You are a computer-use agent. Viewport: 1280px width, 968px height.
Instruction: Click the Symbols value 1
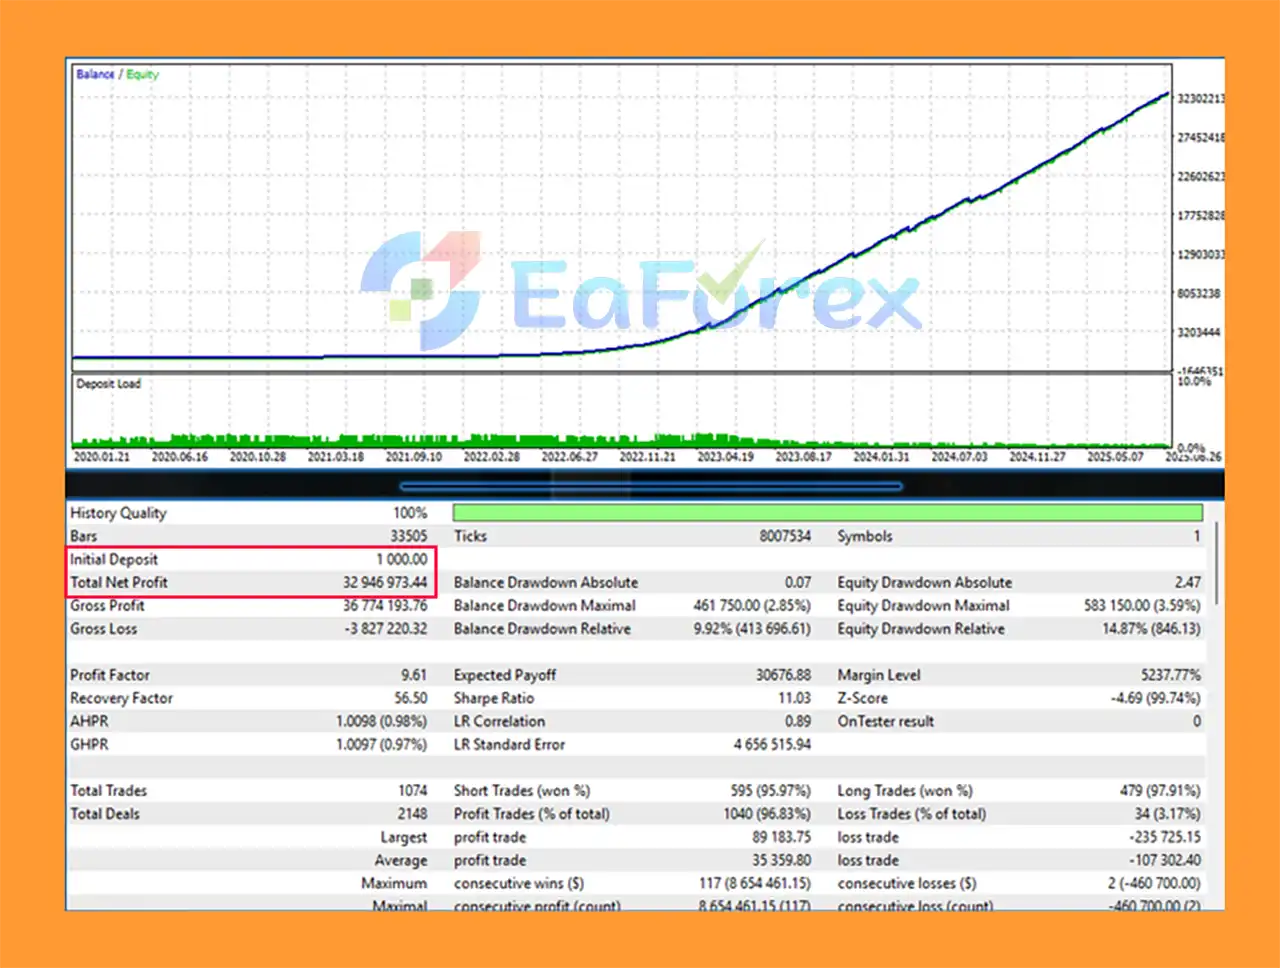click(x=1196, y=536)
